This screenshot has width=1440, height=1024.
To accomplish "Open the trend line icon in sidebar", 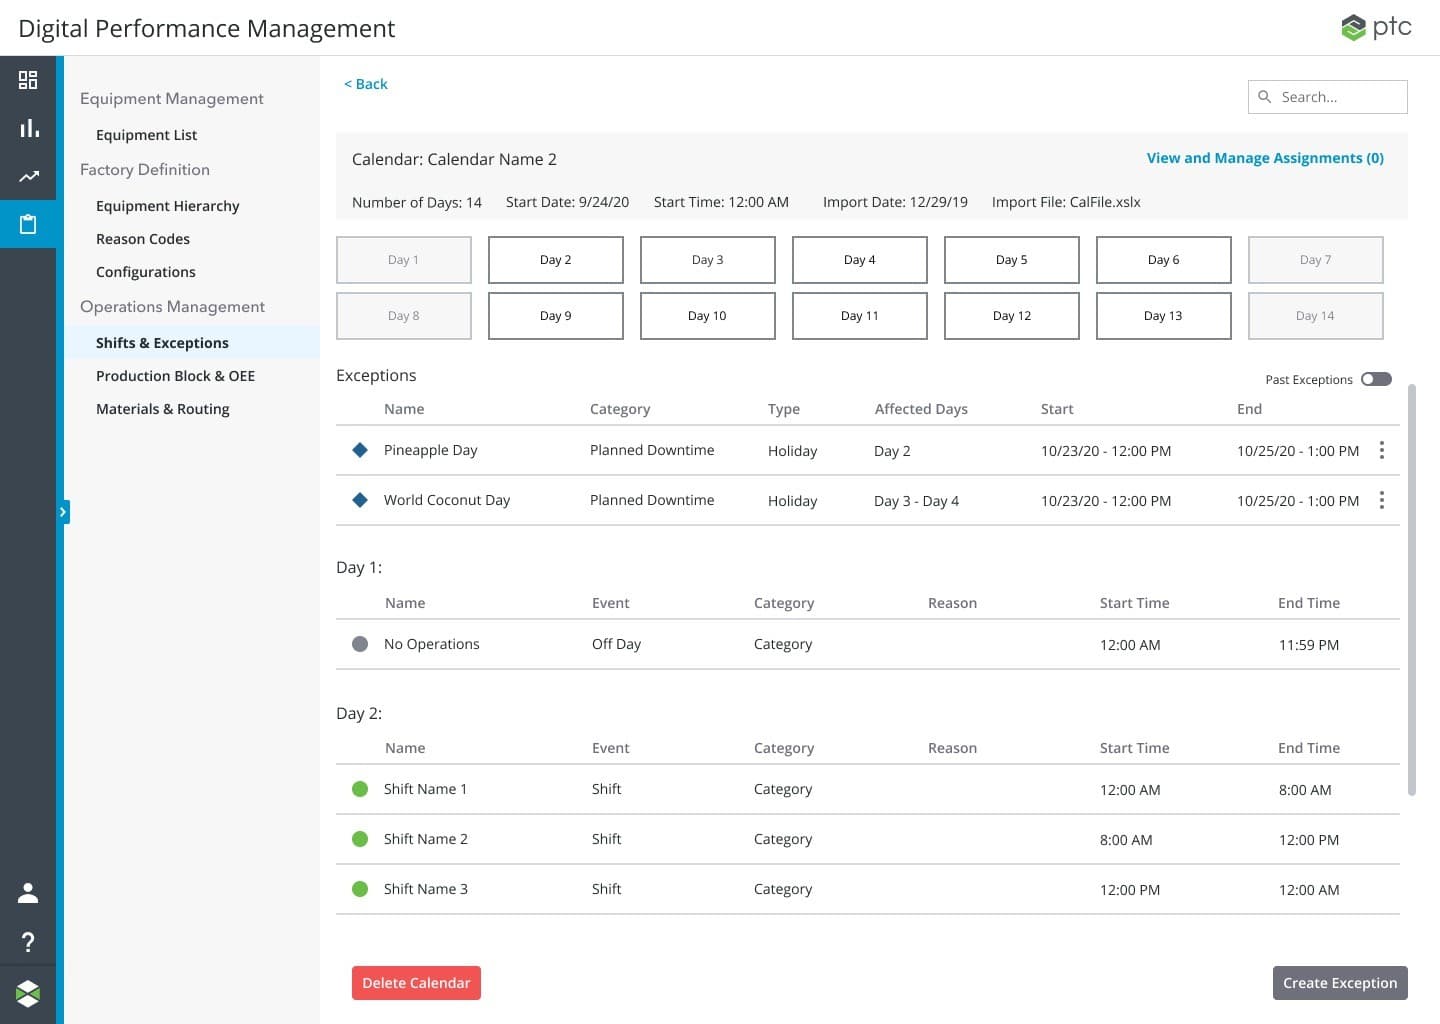I will (x=28, y=176).
